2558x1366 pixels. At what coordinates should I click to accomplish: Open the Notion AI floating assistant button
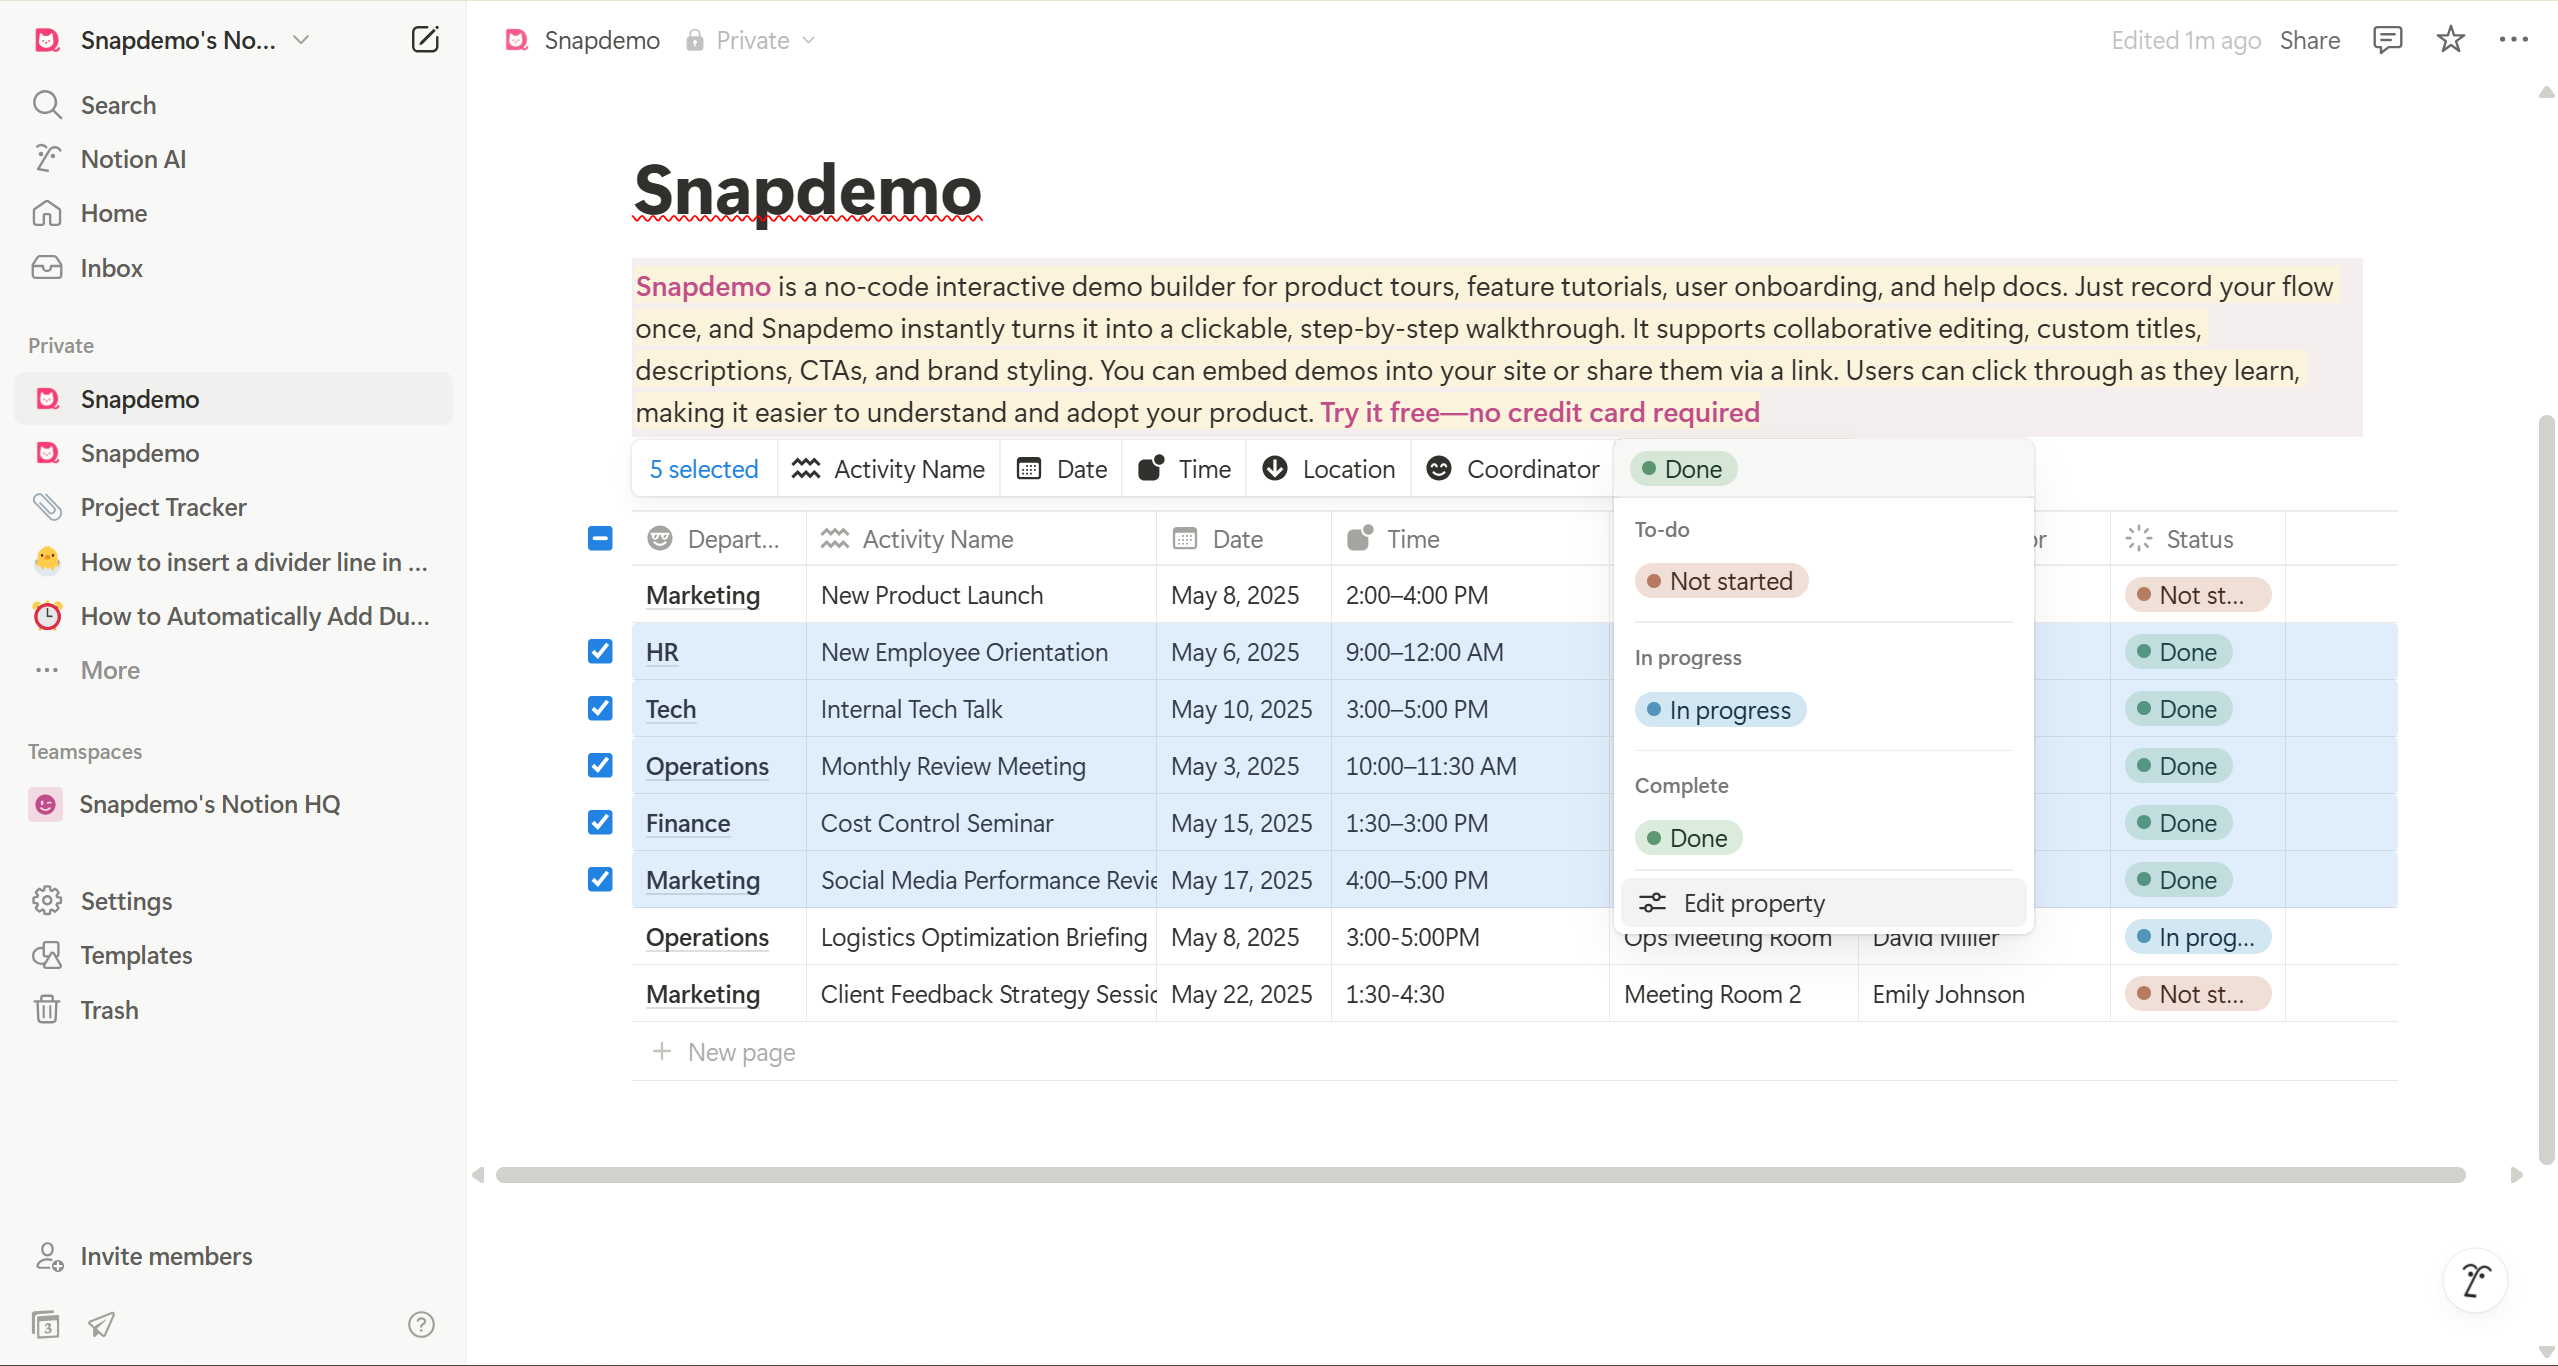pyautogui.click(x=2475, y=1280)
